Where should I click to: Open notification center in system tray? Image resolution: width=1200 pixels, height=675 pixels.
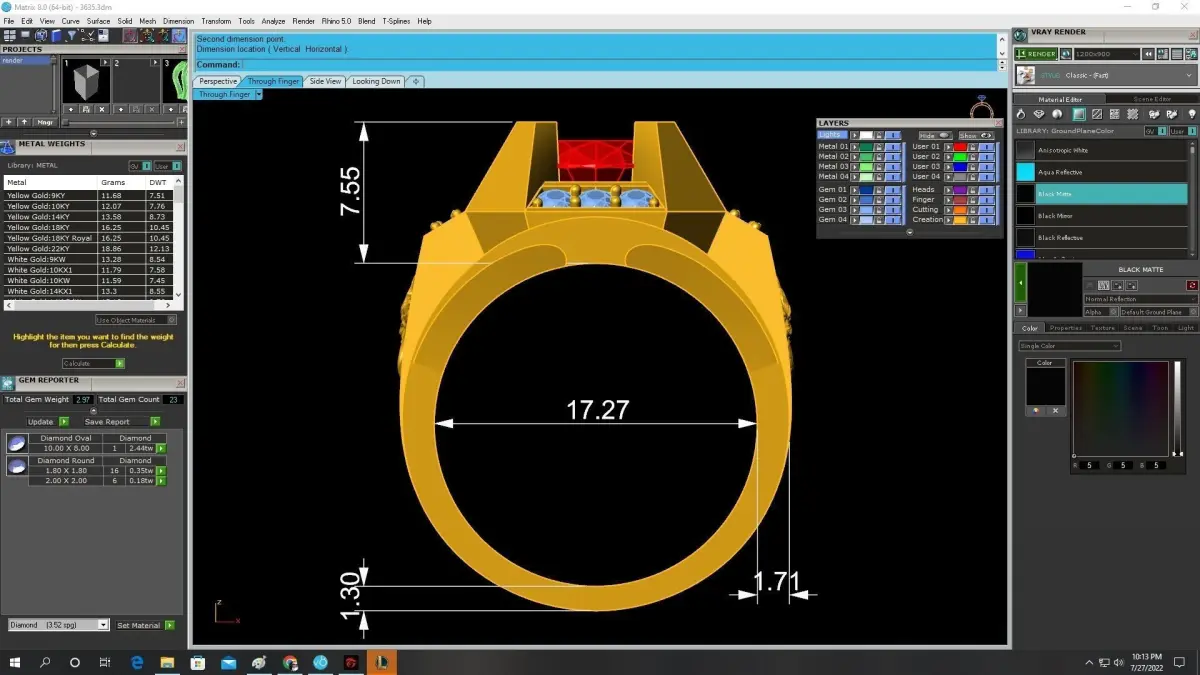[1180, 662]
